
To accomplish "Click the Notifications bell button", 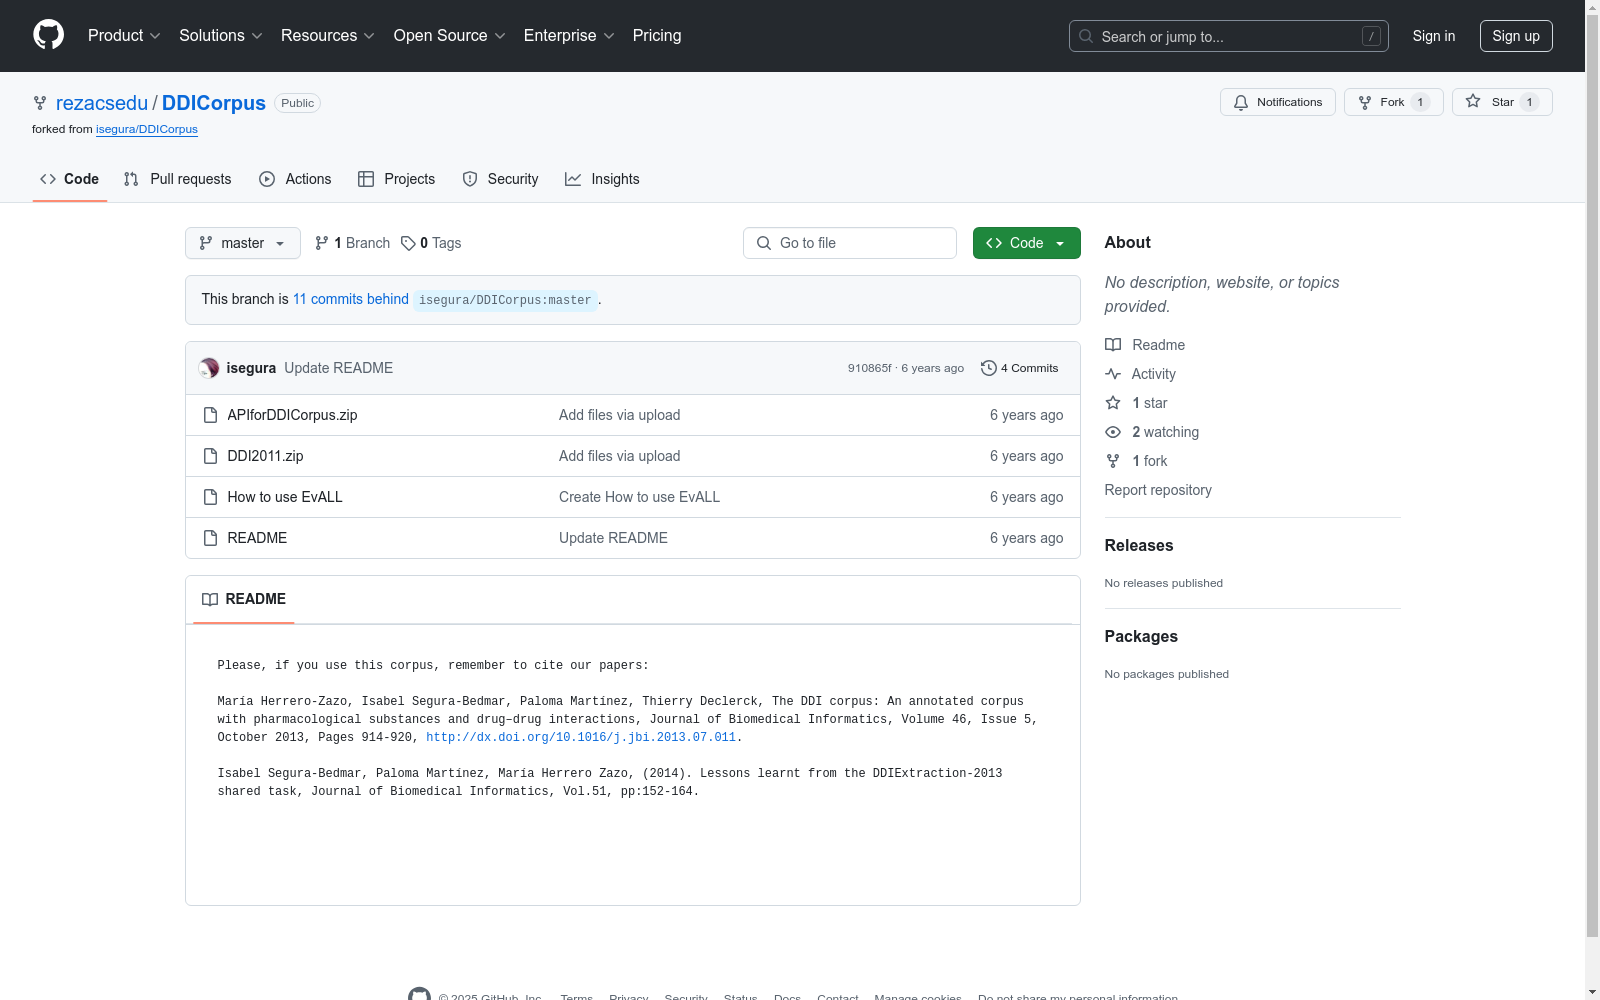I will (x=1277, y=102).
